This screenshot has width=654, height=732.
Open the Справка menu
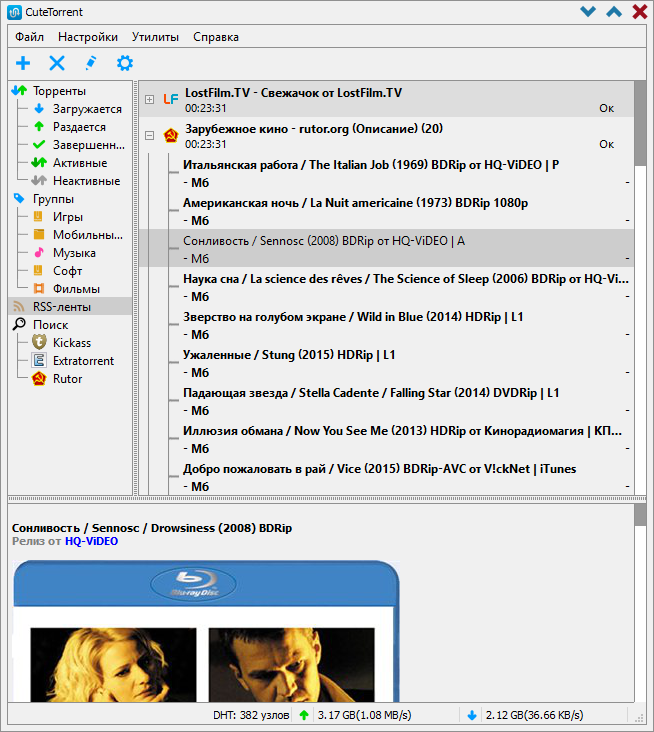click(x=216, y=37)
